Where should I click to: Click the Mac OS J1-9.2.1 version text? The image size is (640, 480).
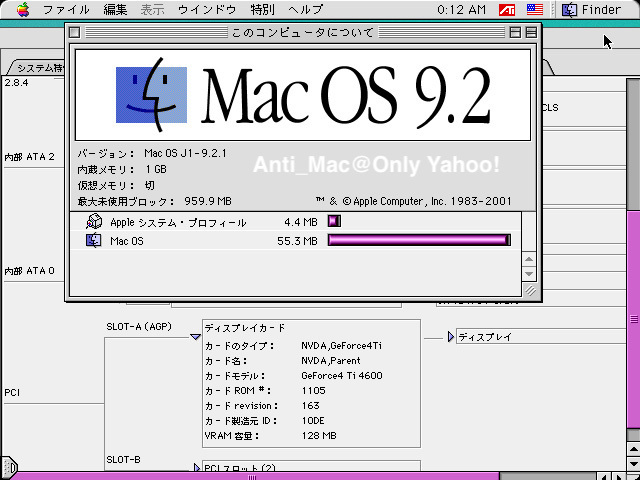(x=185, y=153)
